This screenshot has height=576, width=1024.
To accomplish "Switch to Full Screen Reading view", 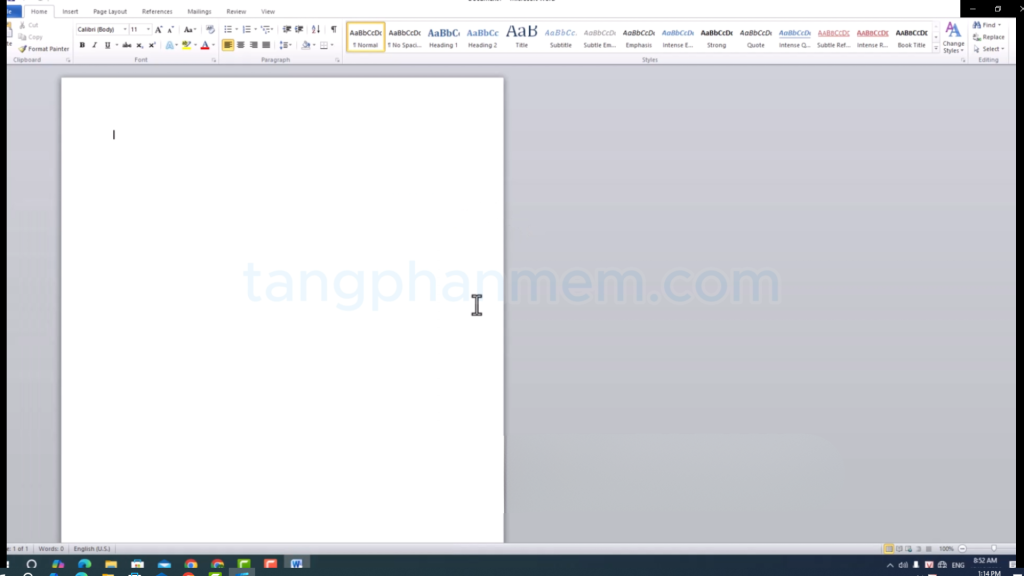I will [x=899, y=549].
